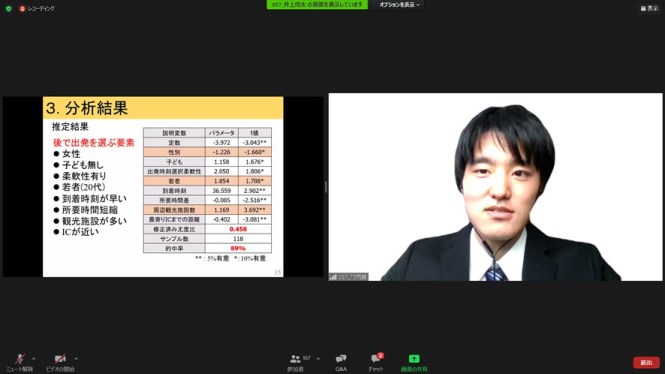Image resolution: width=665 pixels, height=374 pixels.
Task: Click the green 画面の共有 share screen icon
Action: [414, 359]
